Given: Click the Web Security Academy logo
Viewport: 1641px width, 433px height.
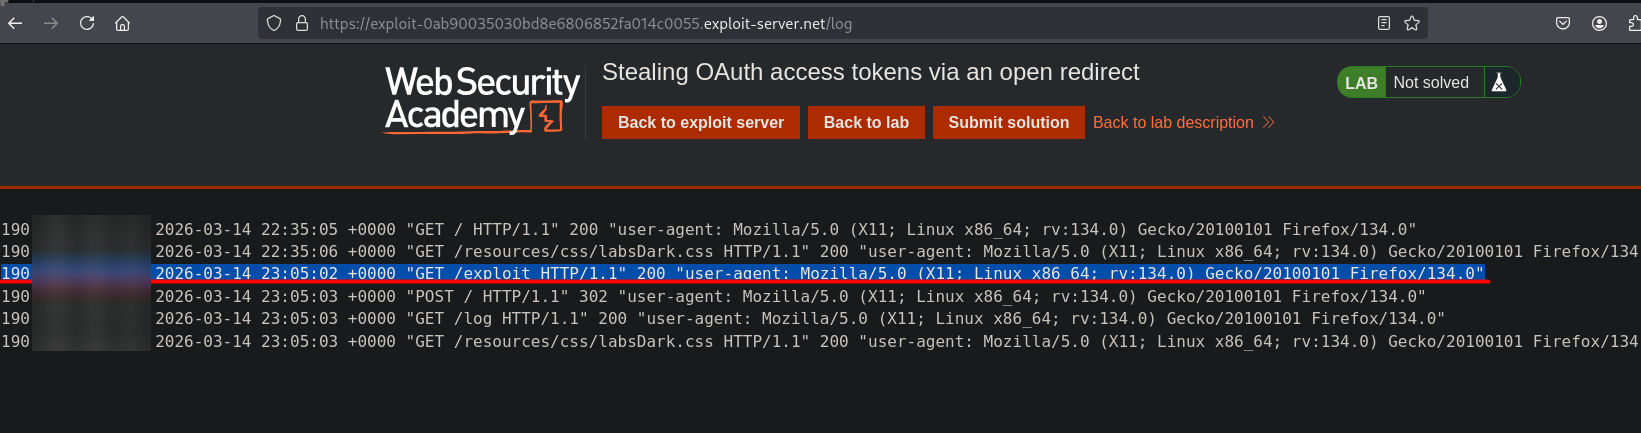Looking at the screenshot, I should click(482, 99).
